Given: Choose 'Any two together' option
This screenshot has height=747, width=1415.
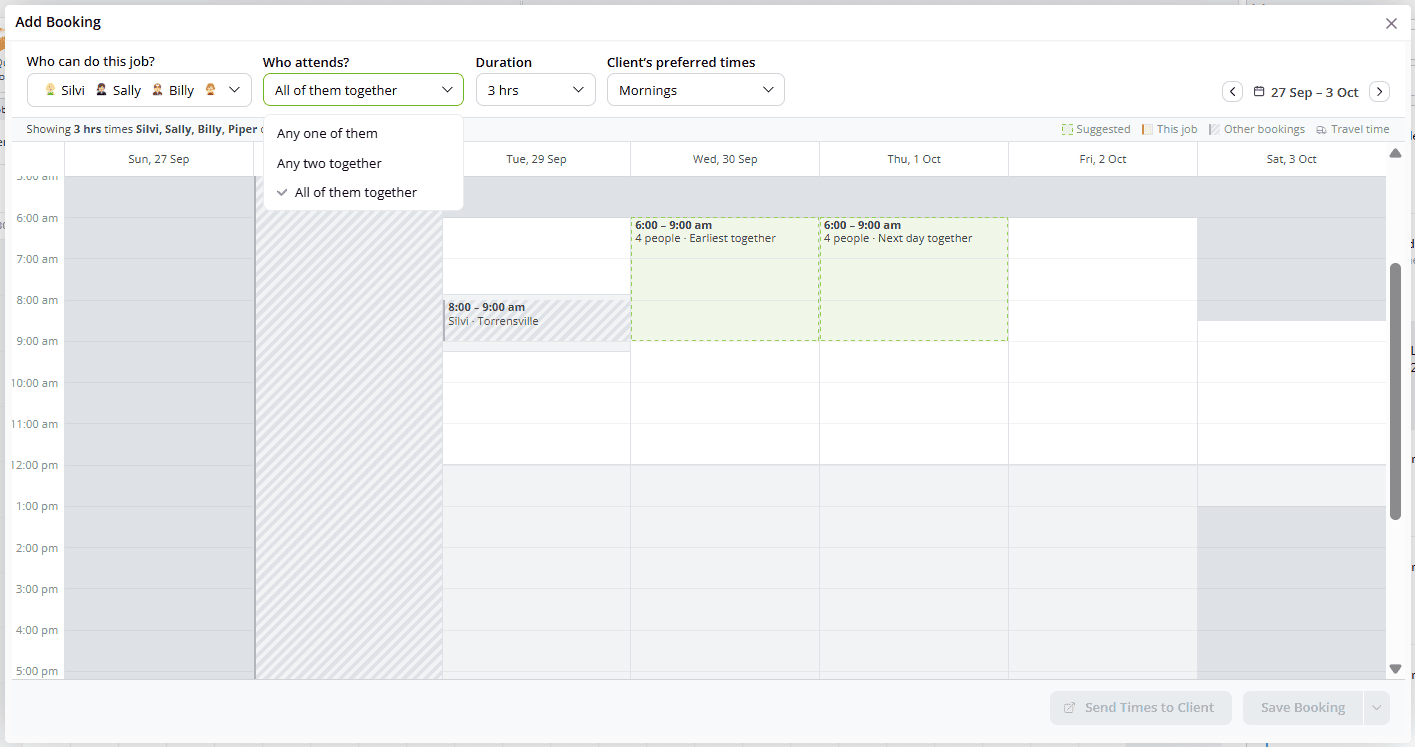Looking at the screenshot, I should click(363, 163).
